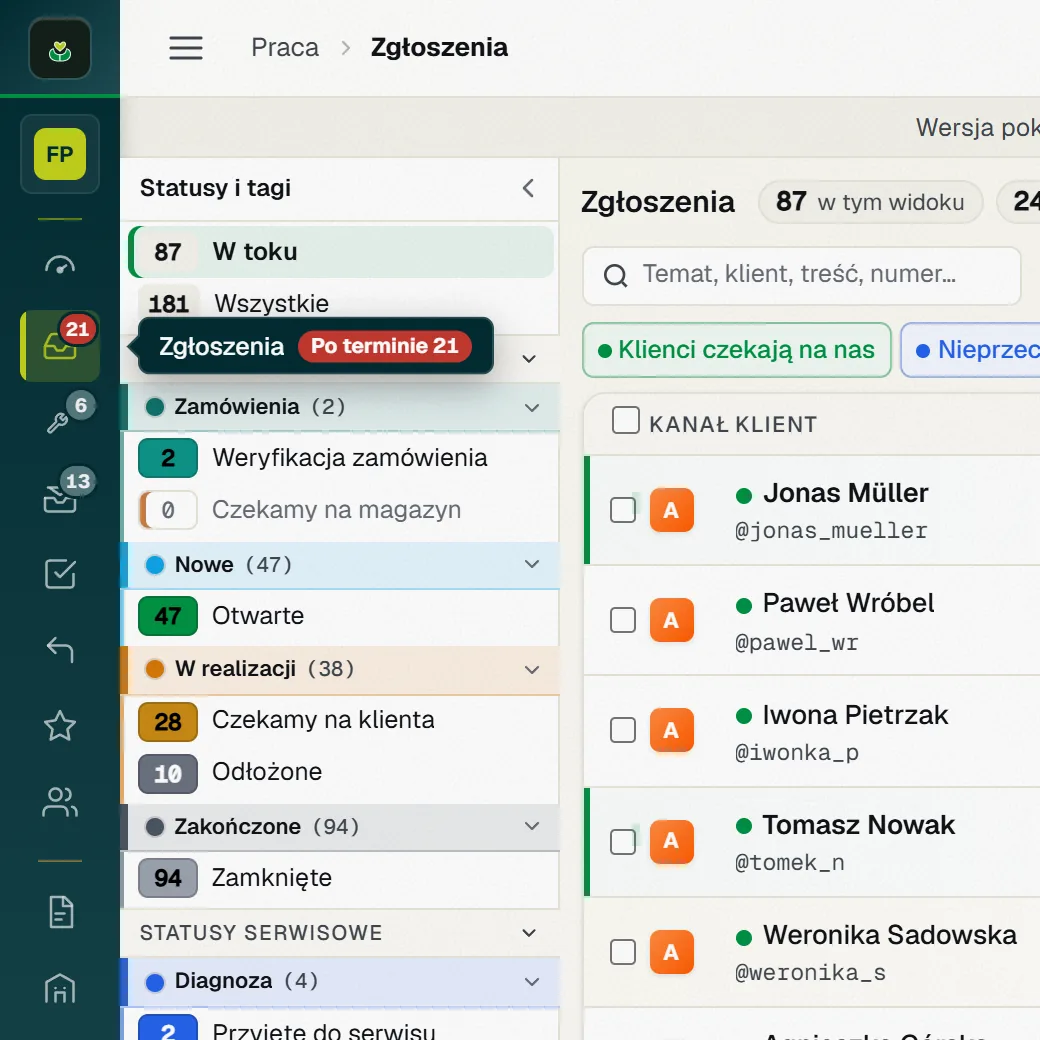The height and width of the screenshot is (1040, 1040).
Task: Open Tomasz Nowak's ticket
Action: coord(812,841)
